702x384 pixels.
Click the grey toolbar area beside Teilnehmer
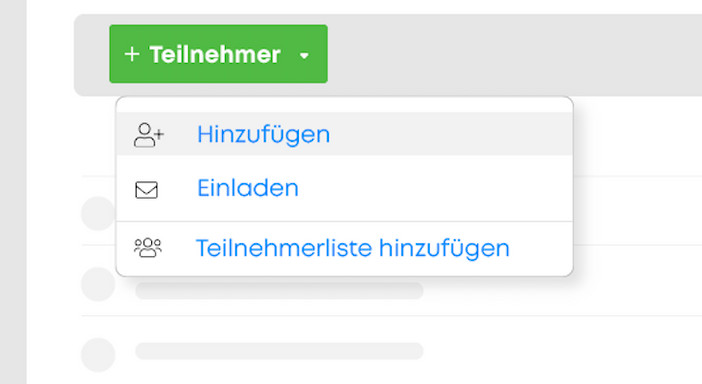[515, 54]
